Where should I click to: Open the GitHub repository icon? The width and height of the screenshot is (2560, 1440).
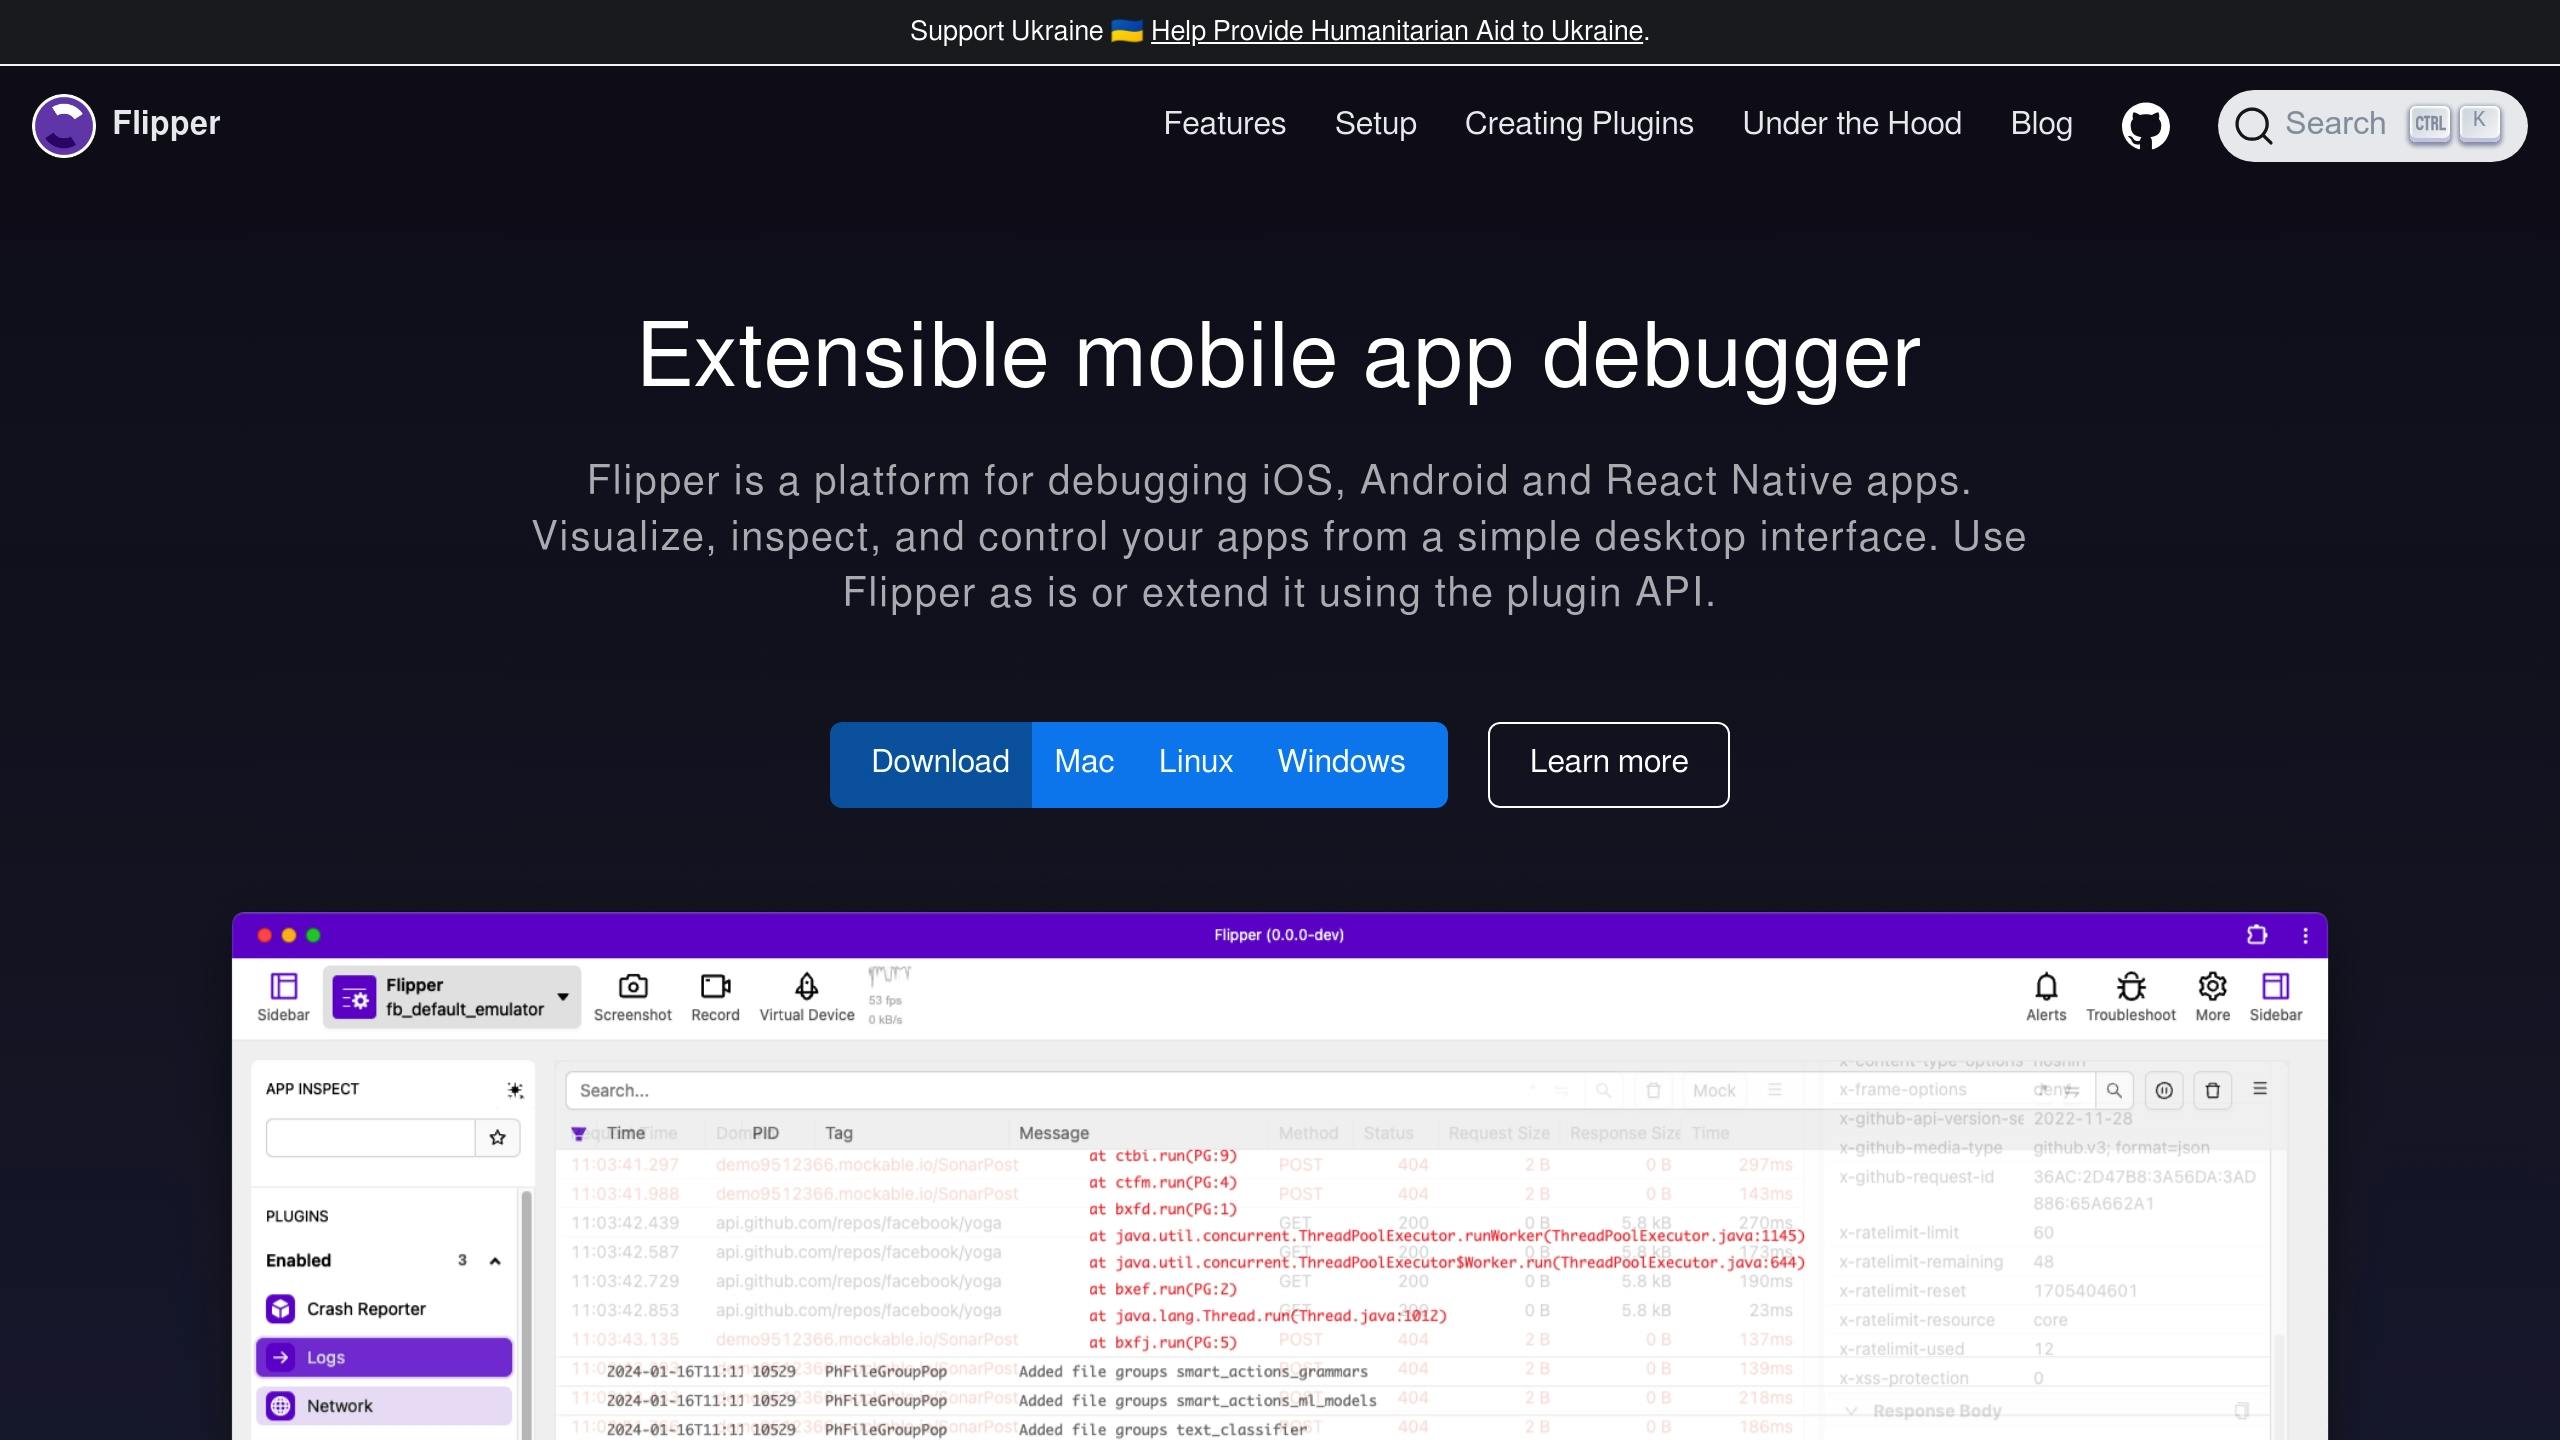(2145, 125)
